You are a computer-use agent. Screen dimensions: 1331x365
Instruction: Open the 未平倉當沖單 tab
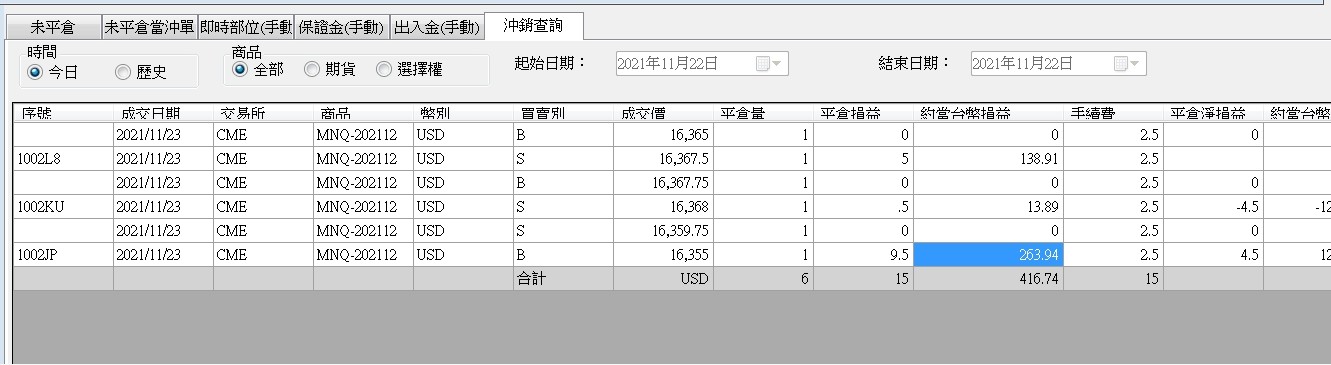(x=149, y=27)
